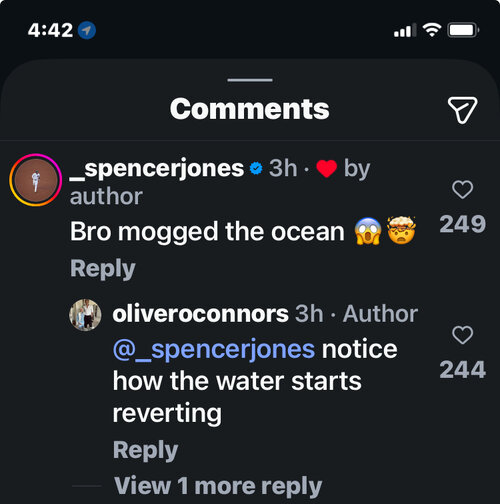Tap the drag handle above Comments

click(250, 80)
